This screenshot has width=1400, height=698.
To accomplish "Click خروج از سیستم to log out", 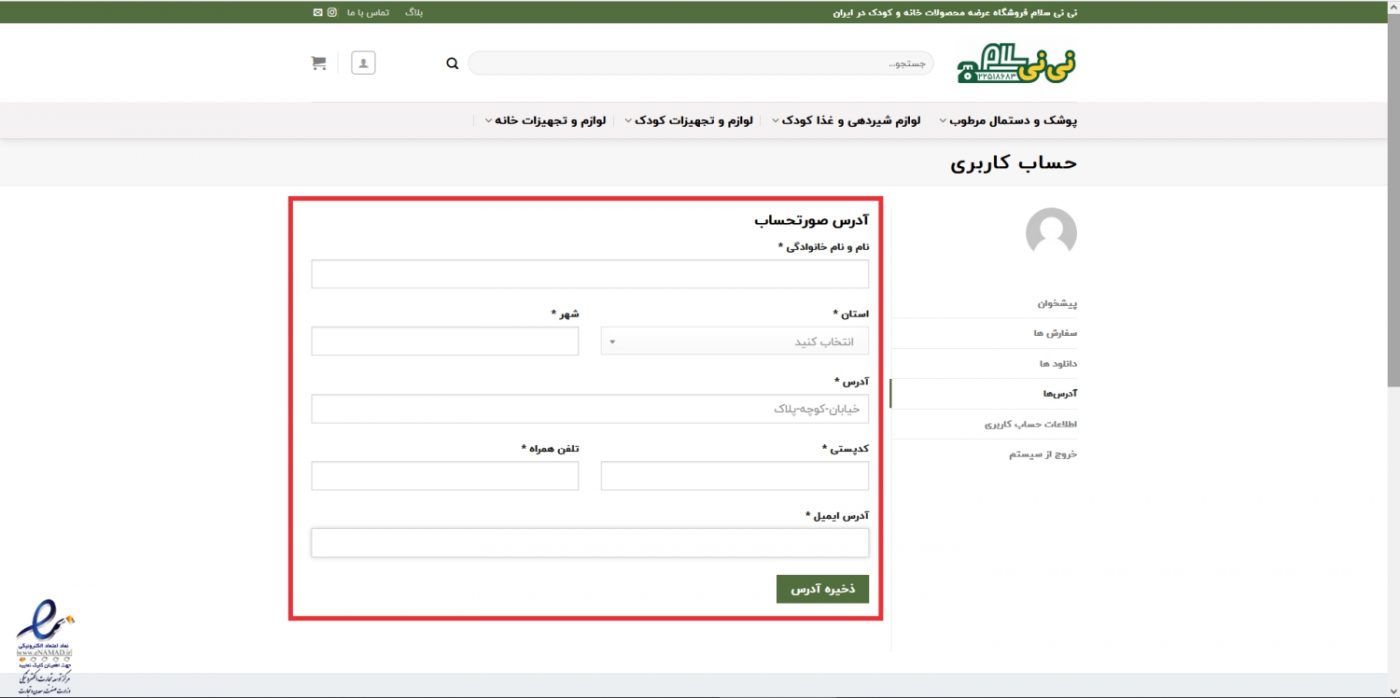I will click(x=1042, y=454).
